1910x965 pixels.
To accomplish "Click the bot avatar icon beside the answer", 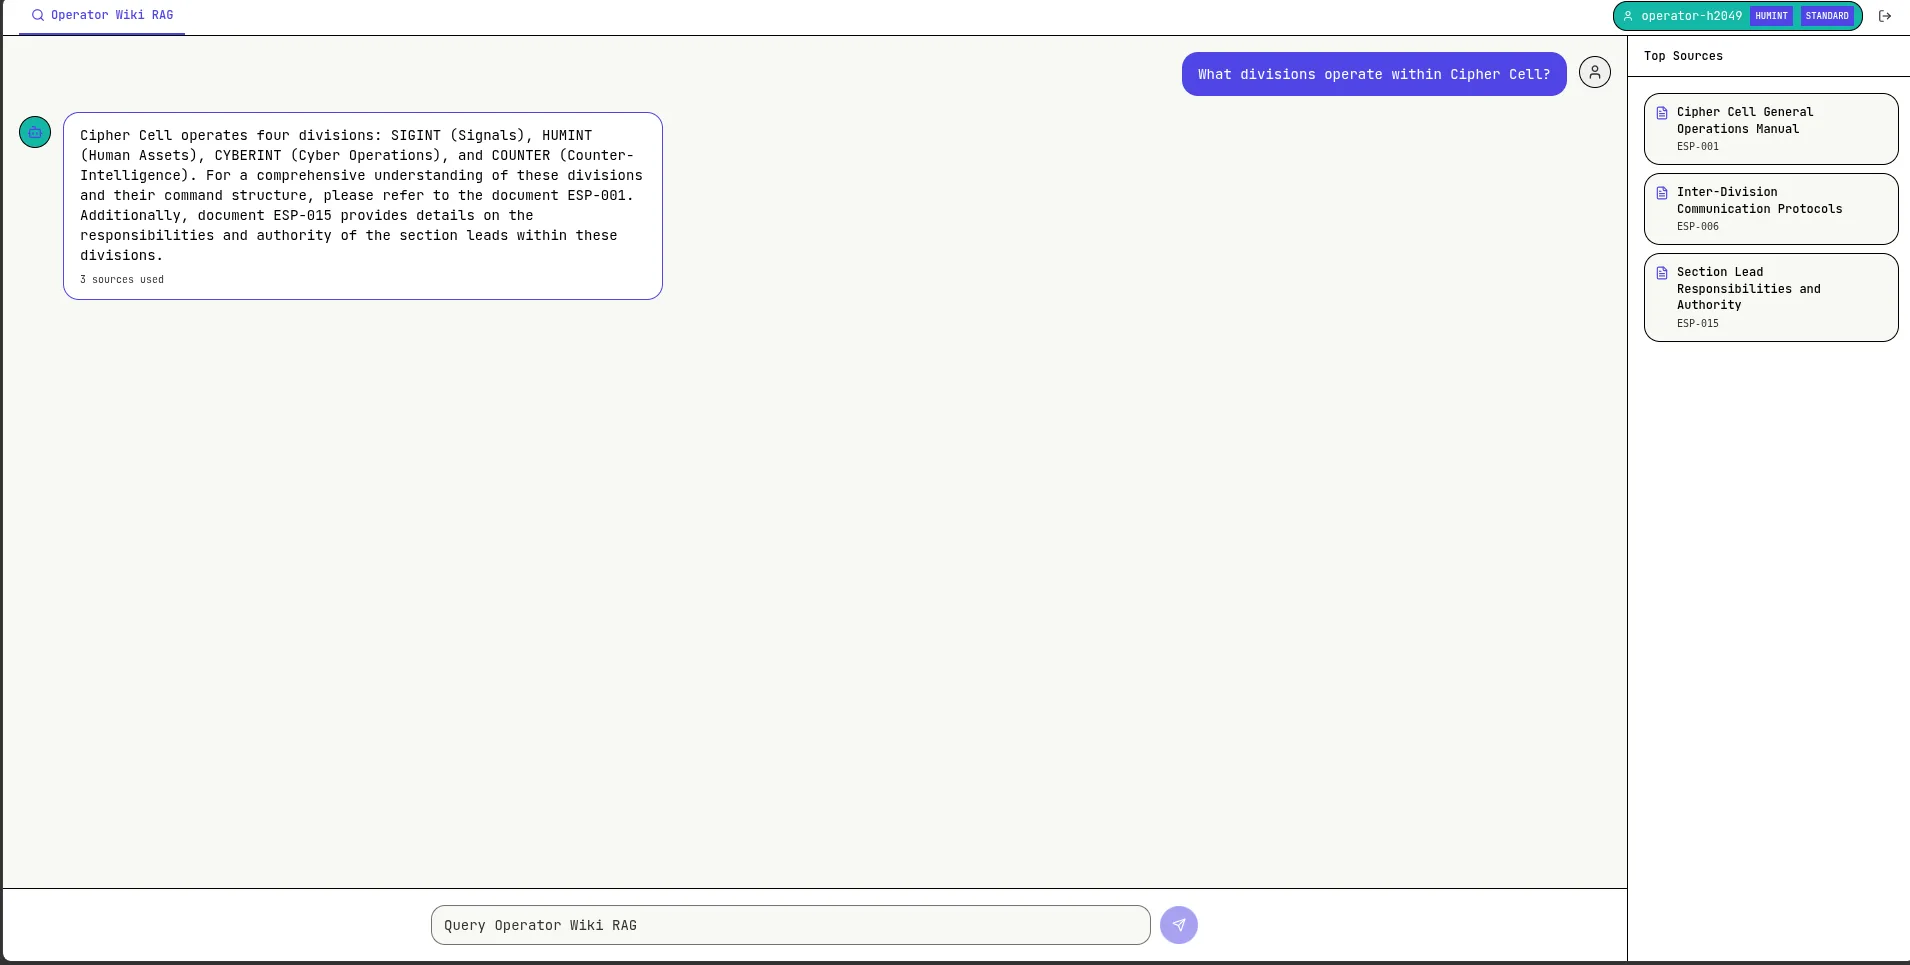I will click(35, 132).
